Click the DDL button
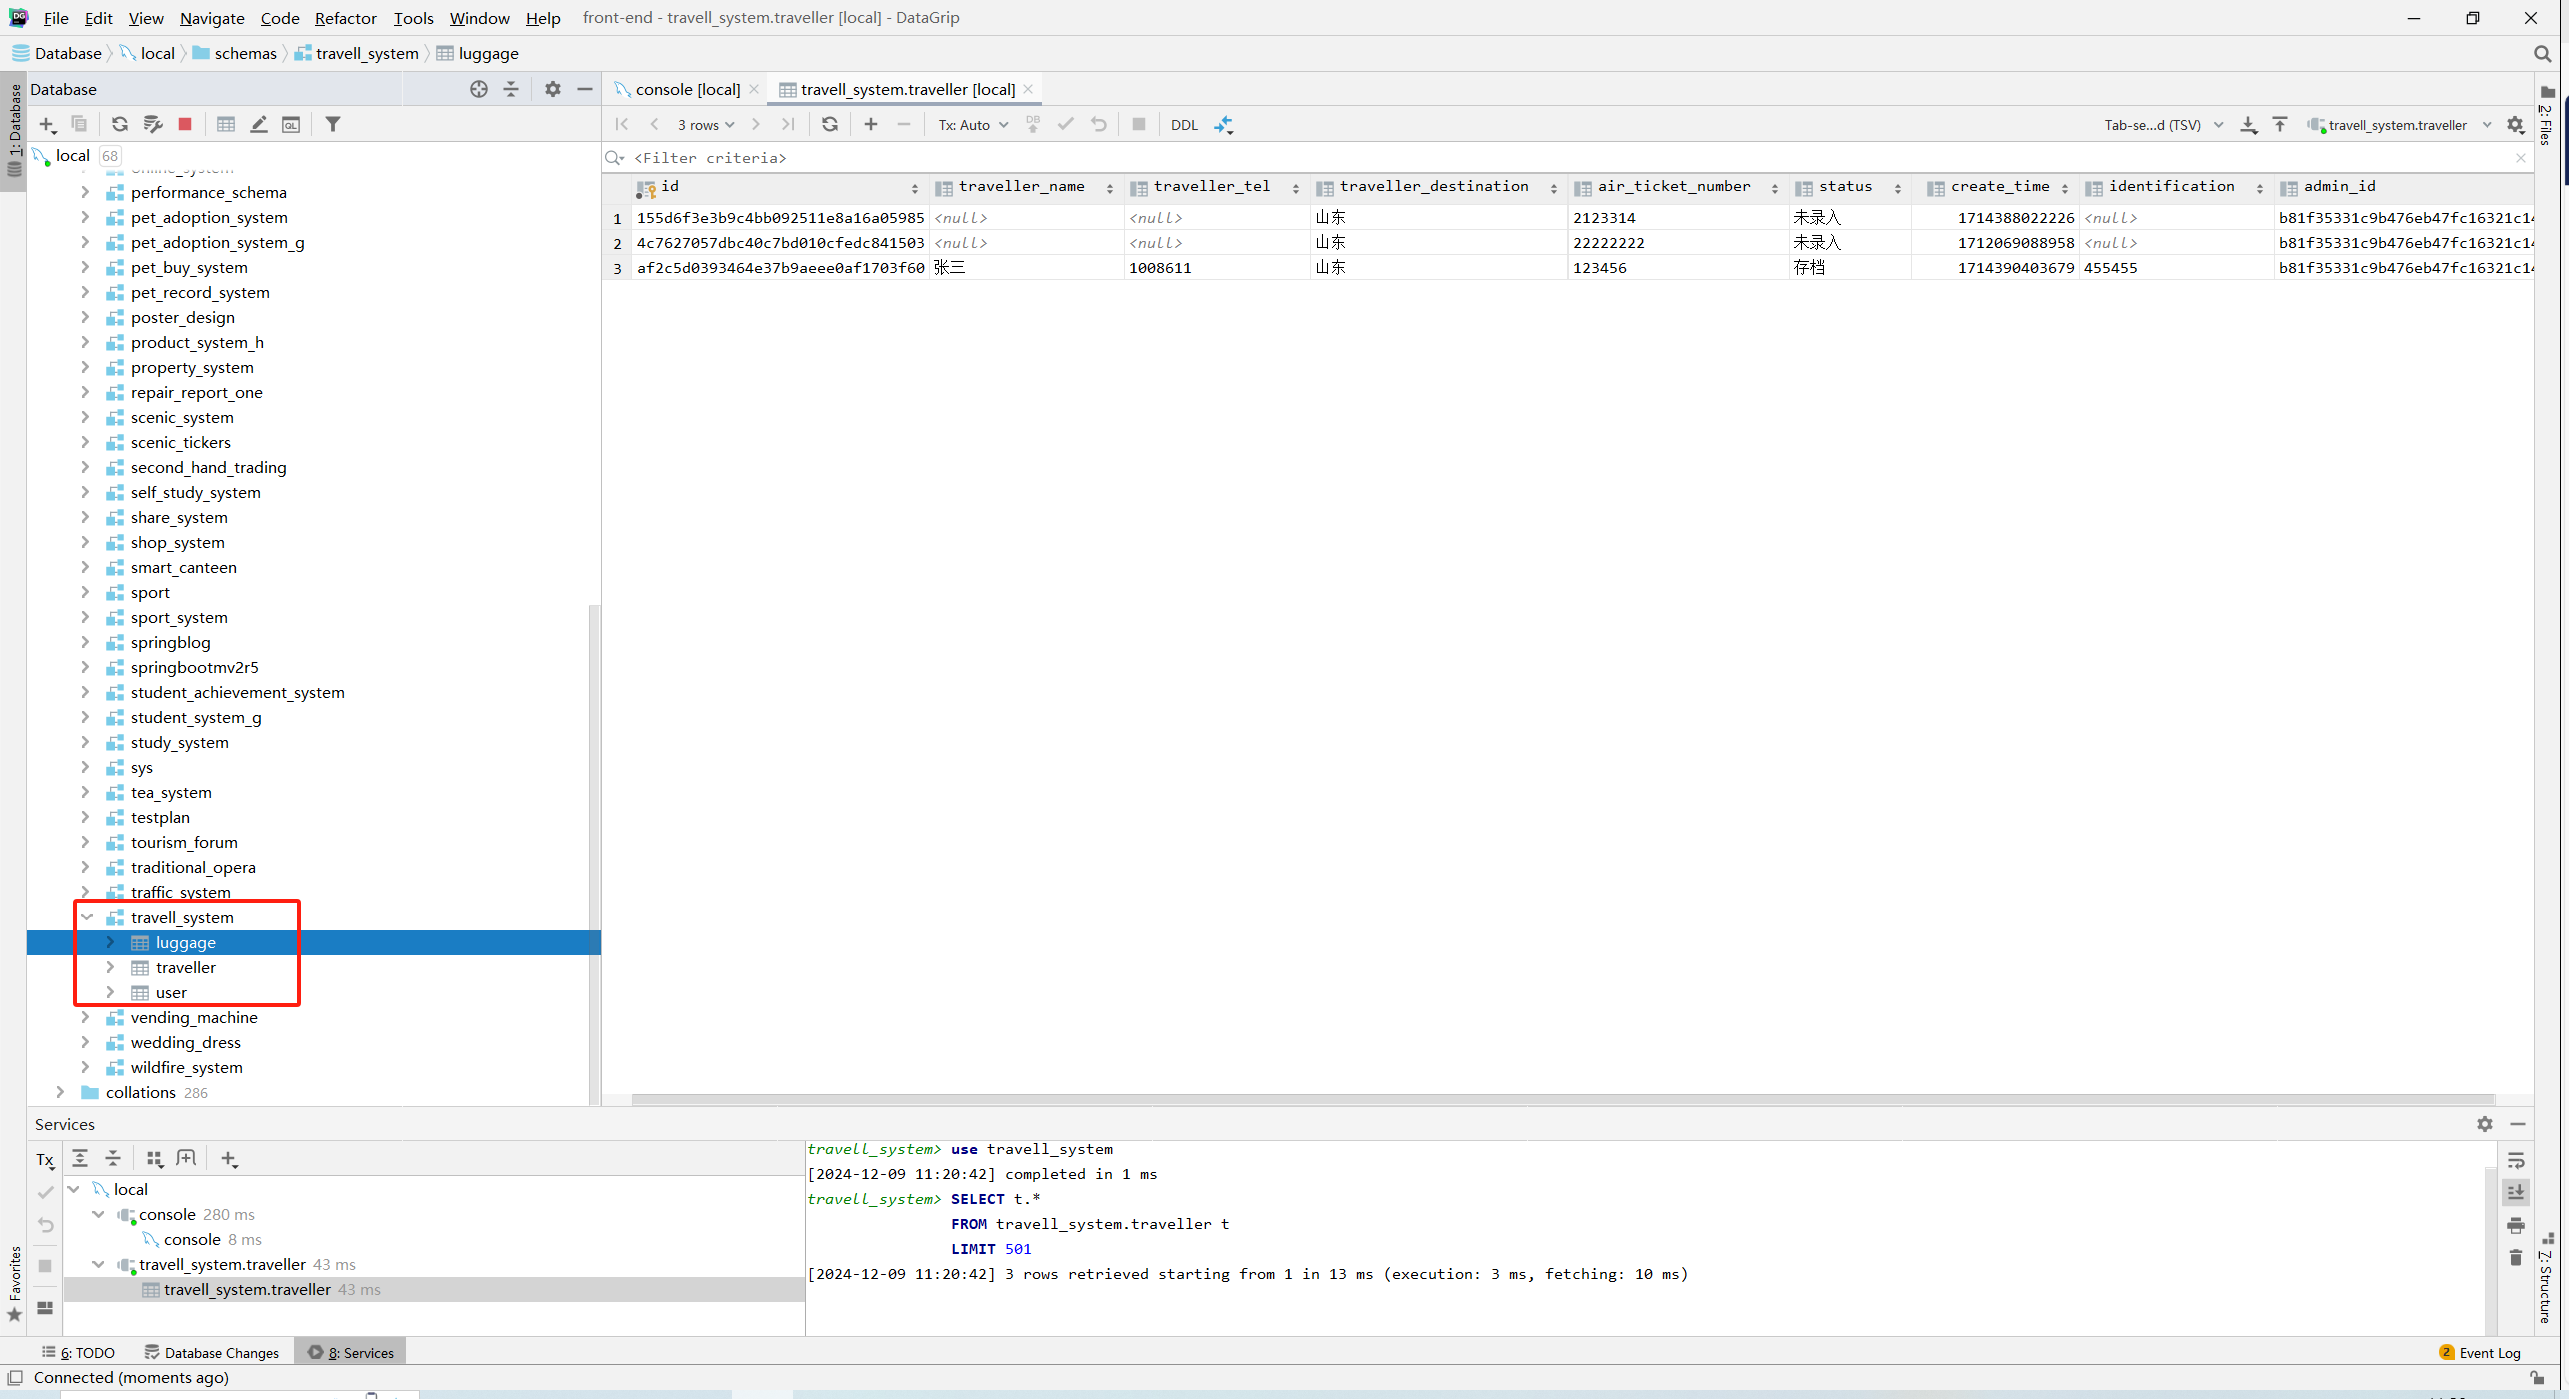 (1184, 125)
